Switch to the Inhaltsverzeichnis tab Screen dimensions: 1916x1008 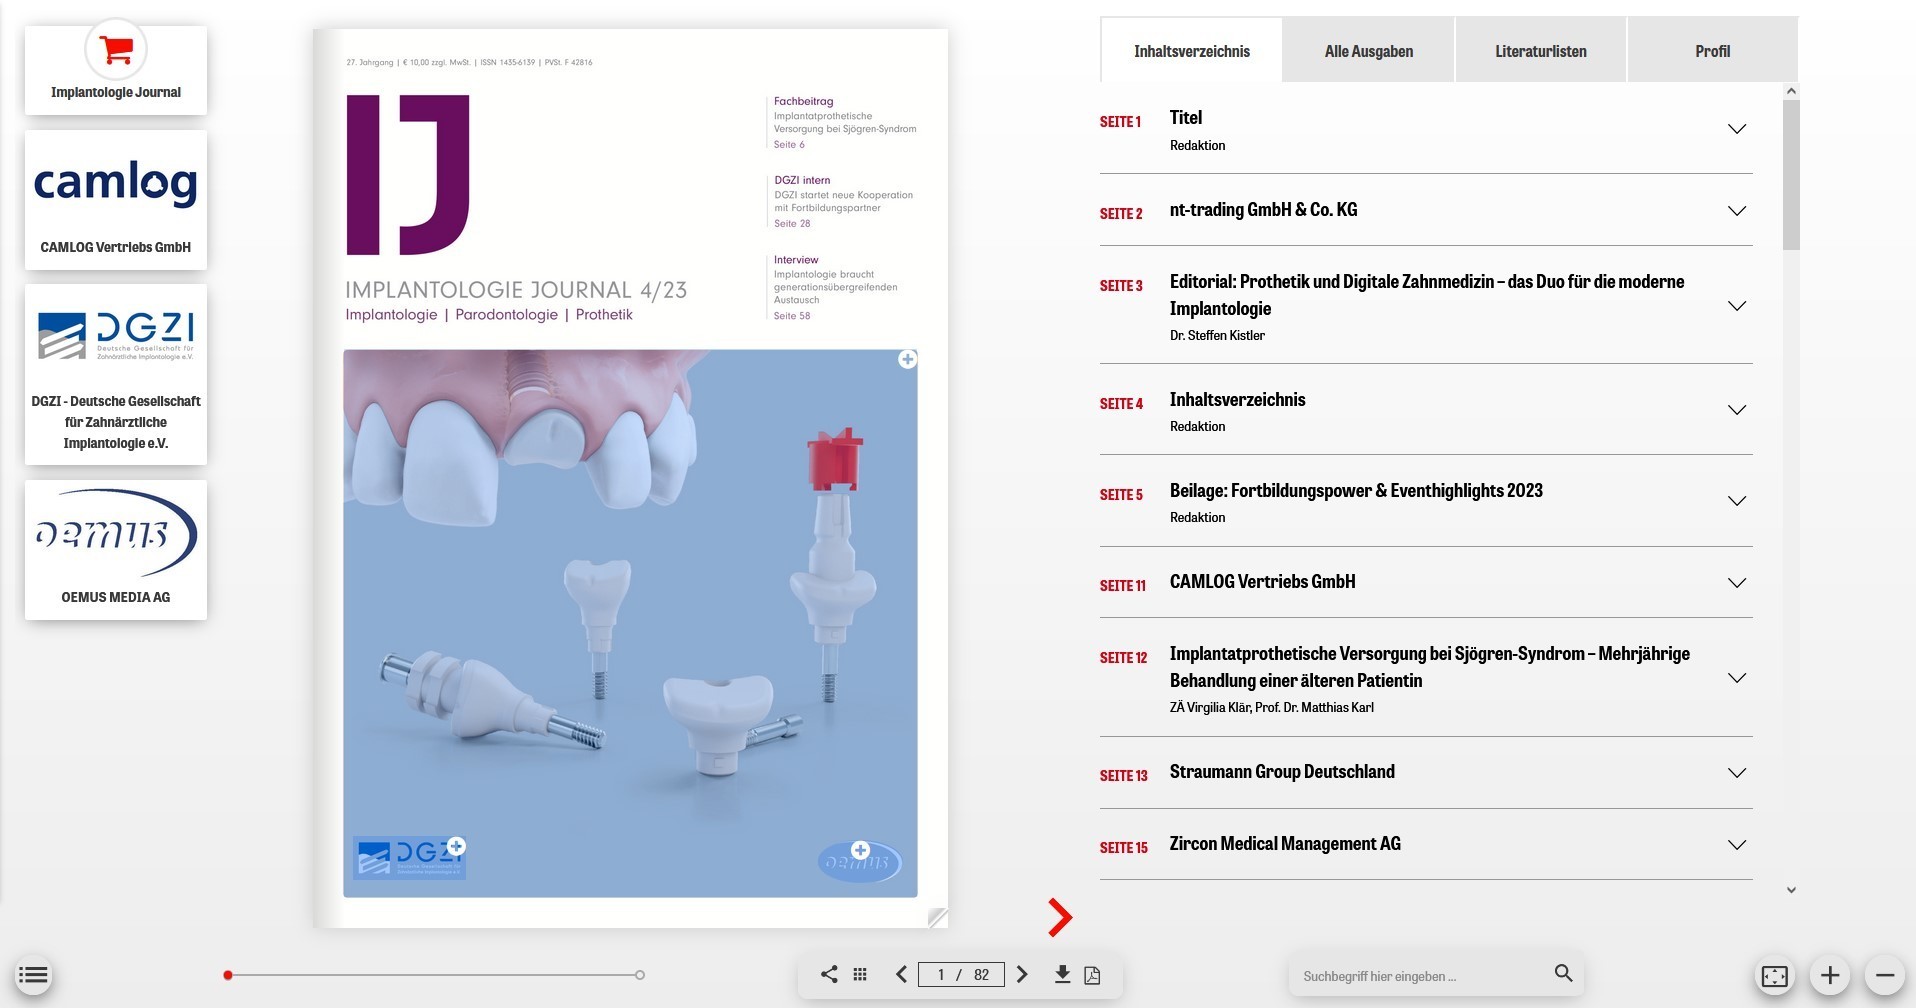[x=1191, y=51]
